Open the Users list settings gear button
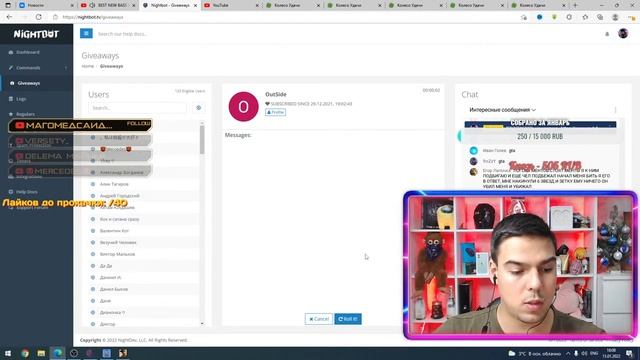Viewport: 640px width, 360px height. 199,108
